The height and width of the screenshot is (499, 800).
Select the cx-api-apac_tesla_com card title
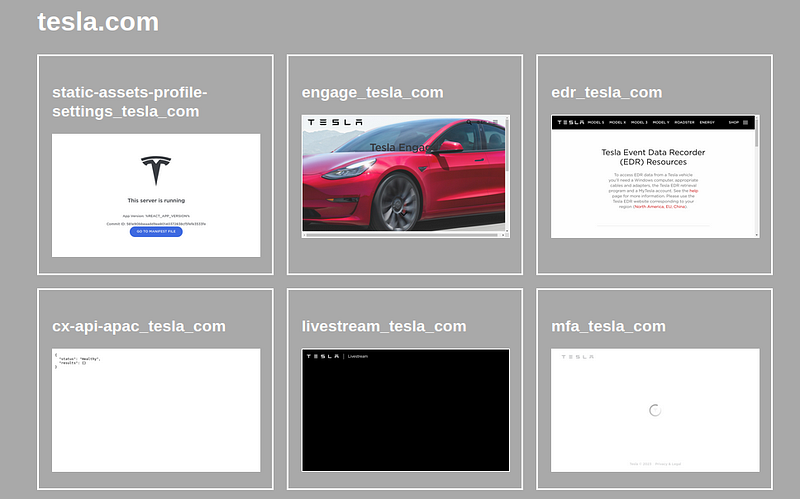point(139,326)
